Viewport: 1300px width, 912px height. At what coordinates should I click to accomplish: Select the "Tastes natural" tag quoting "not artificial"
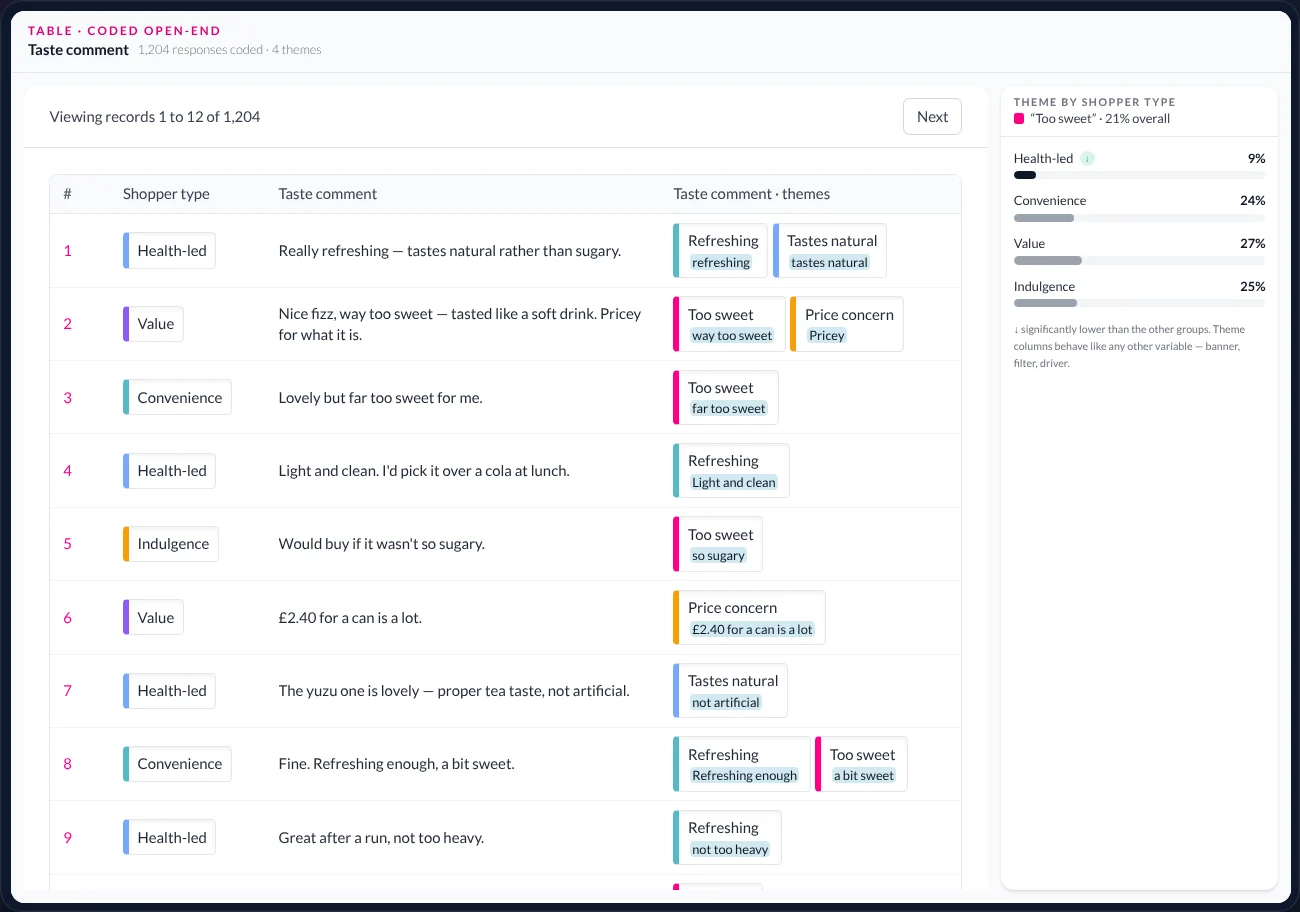coord(730,691)
